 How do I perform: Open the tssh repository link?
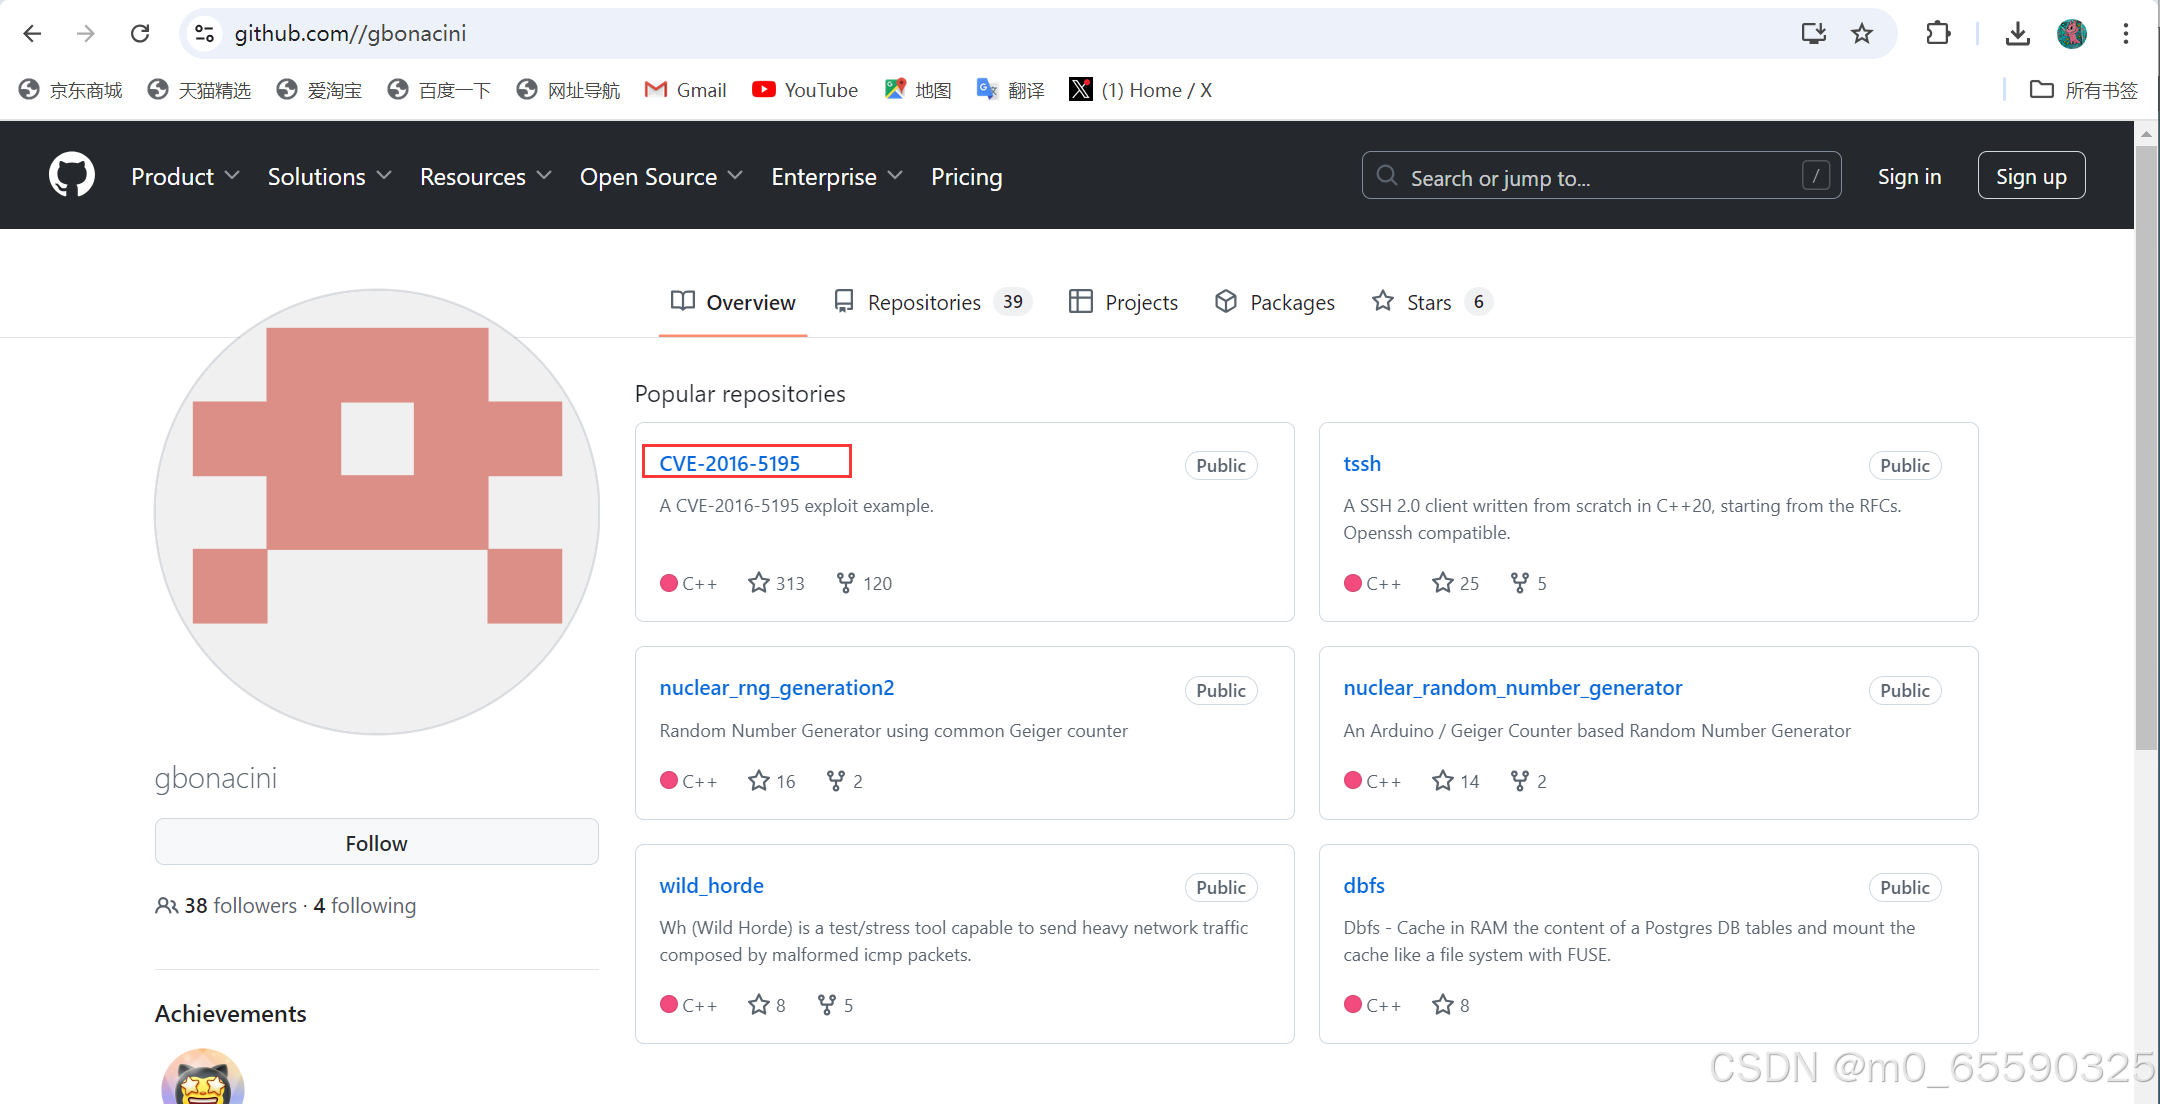[1362, 464]
